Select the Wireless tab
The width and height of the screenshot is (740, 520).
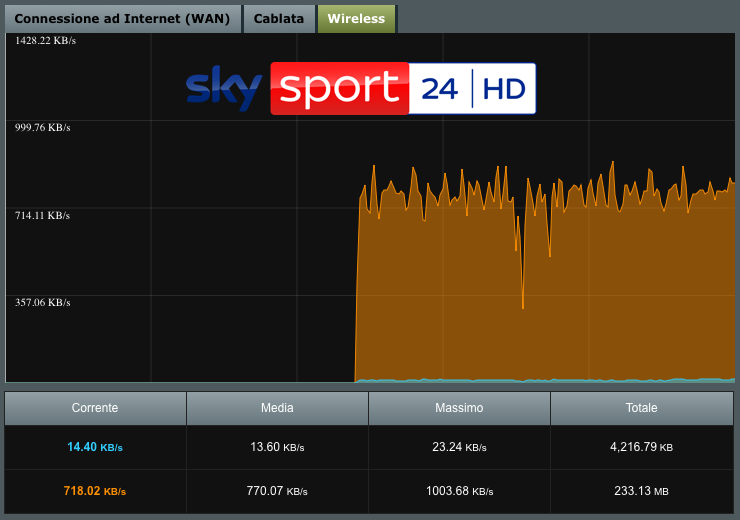click(356, 19)
